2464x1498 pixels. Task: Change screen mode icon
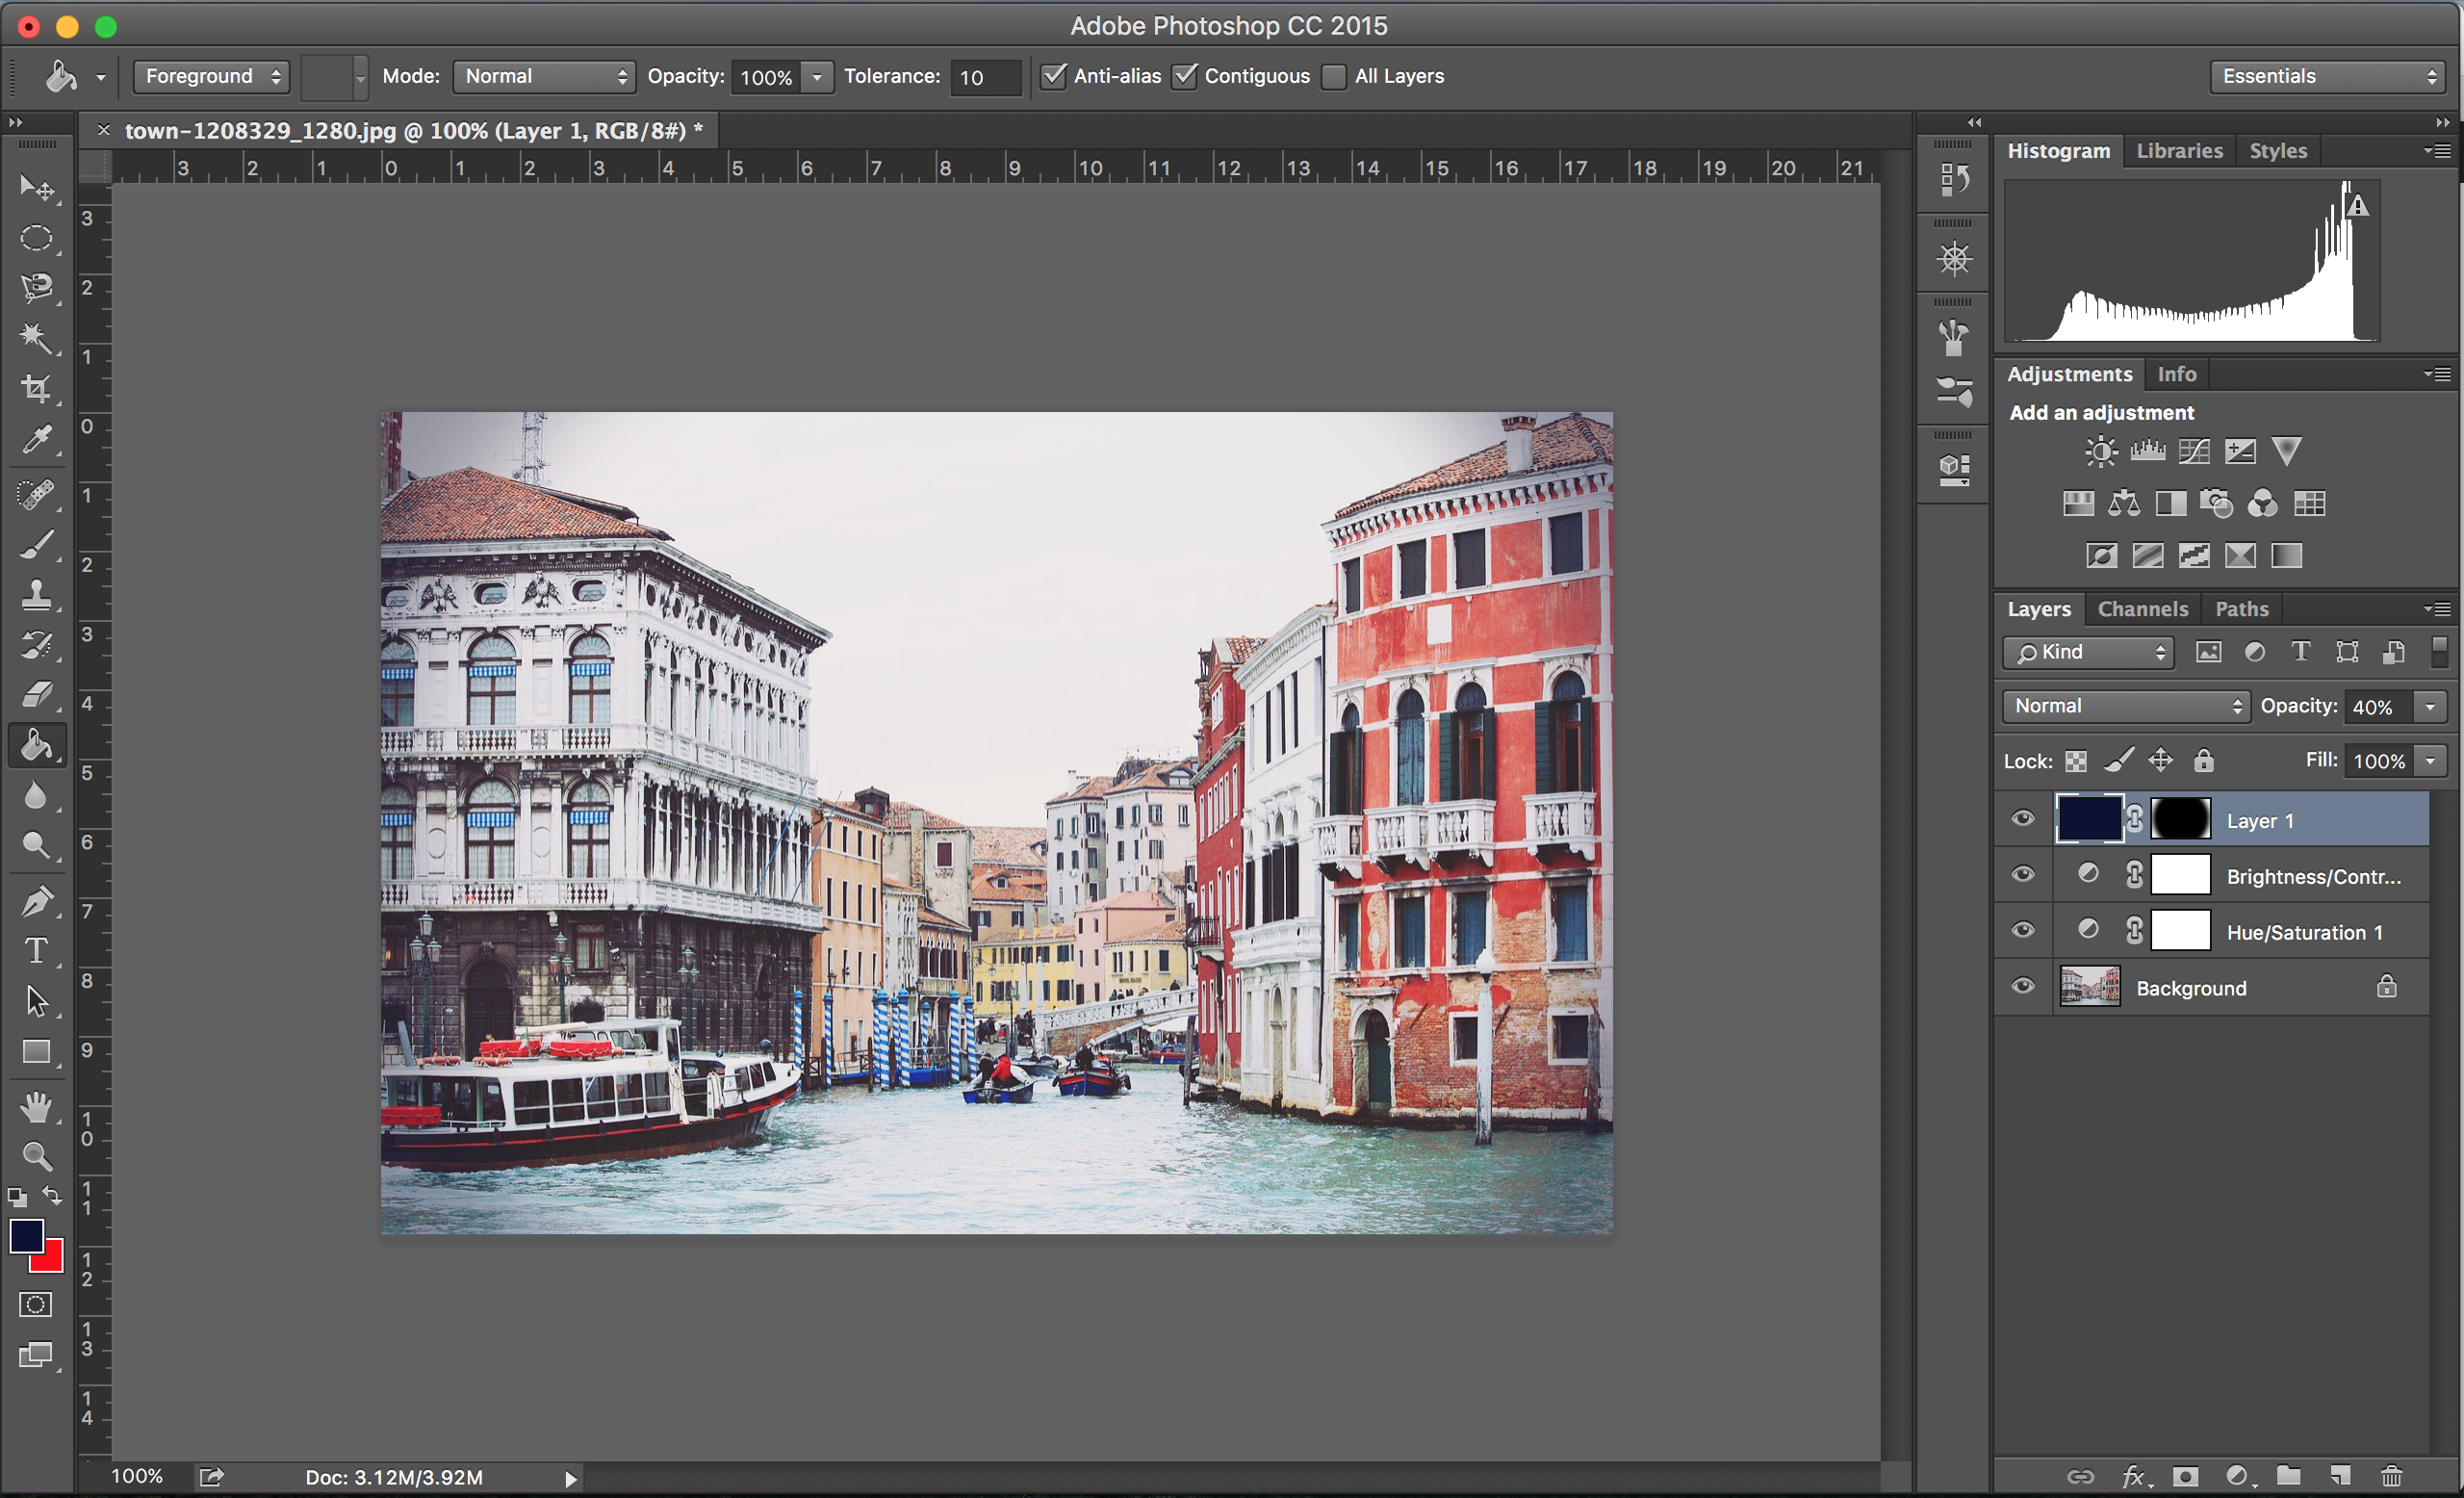click(x=36, y=1355)
